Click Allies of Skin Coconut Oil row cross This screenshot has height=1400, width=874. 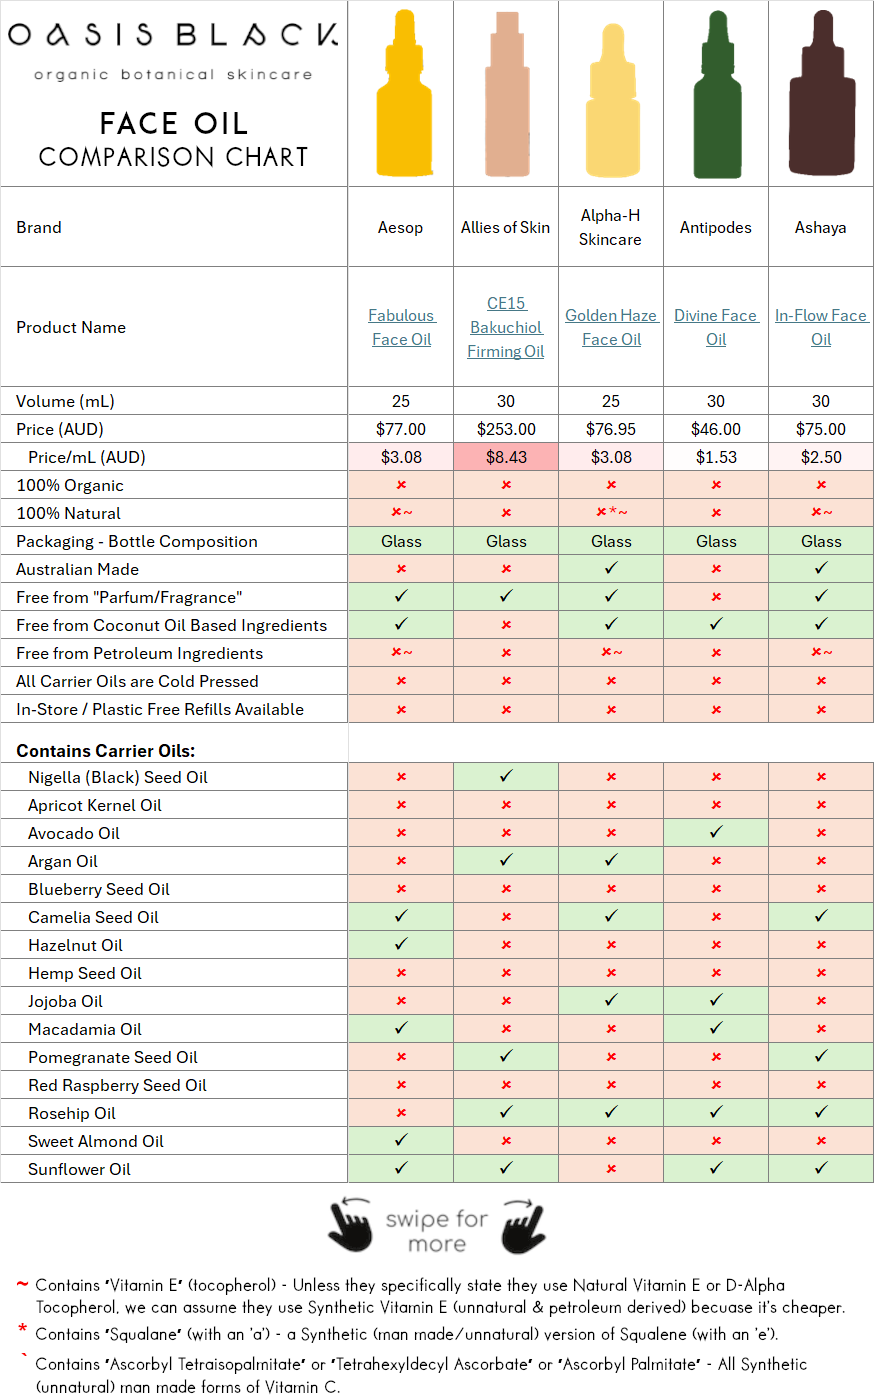(x=506, y=625)
